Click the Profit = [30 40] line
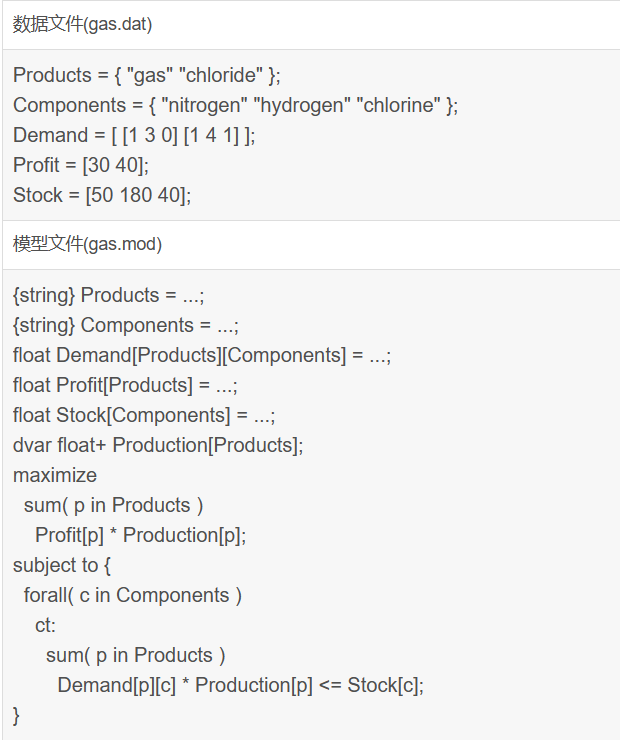This screenshot has height=740, width=620. click(x=81, y=166)
